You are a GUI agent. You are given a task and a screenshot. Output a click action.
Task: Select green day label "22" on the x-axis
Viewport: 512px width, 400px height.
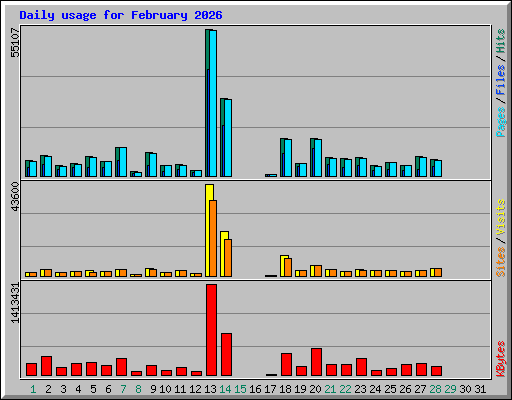pos(345,389)
